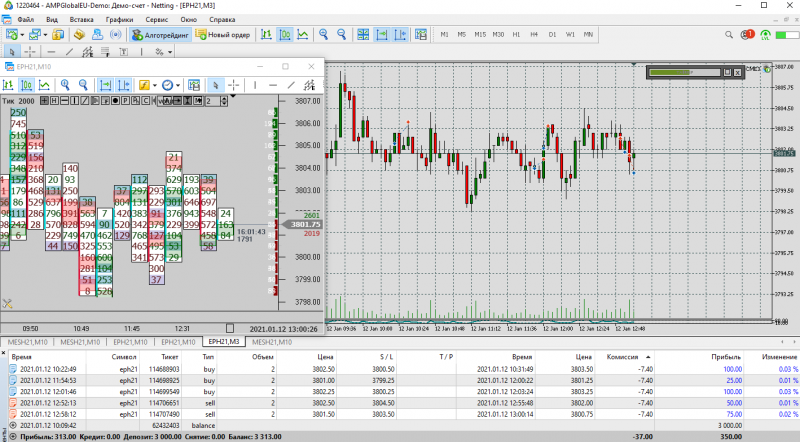The height and width of the screenshot is (442, 800).
Task: Zoom out on the main chart toolbar
Action: click(x=341, y=35)
